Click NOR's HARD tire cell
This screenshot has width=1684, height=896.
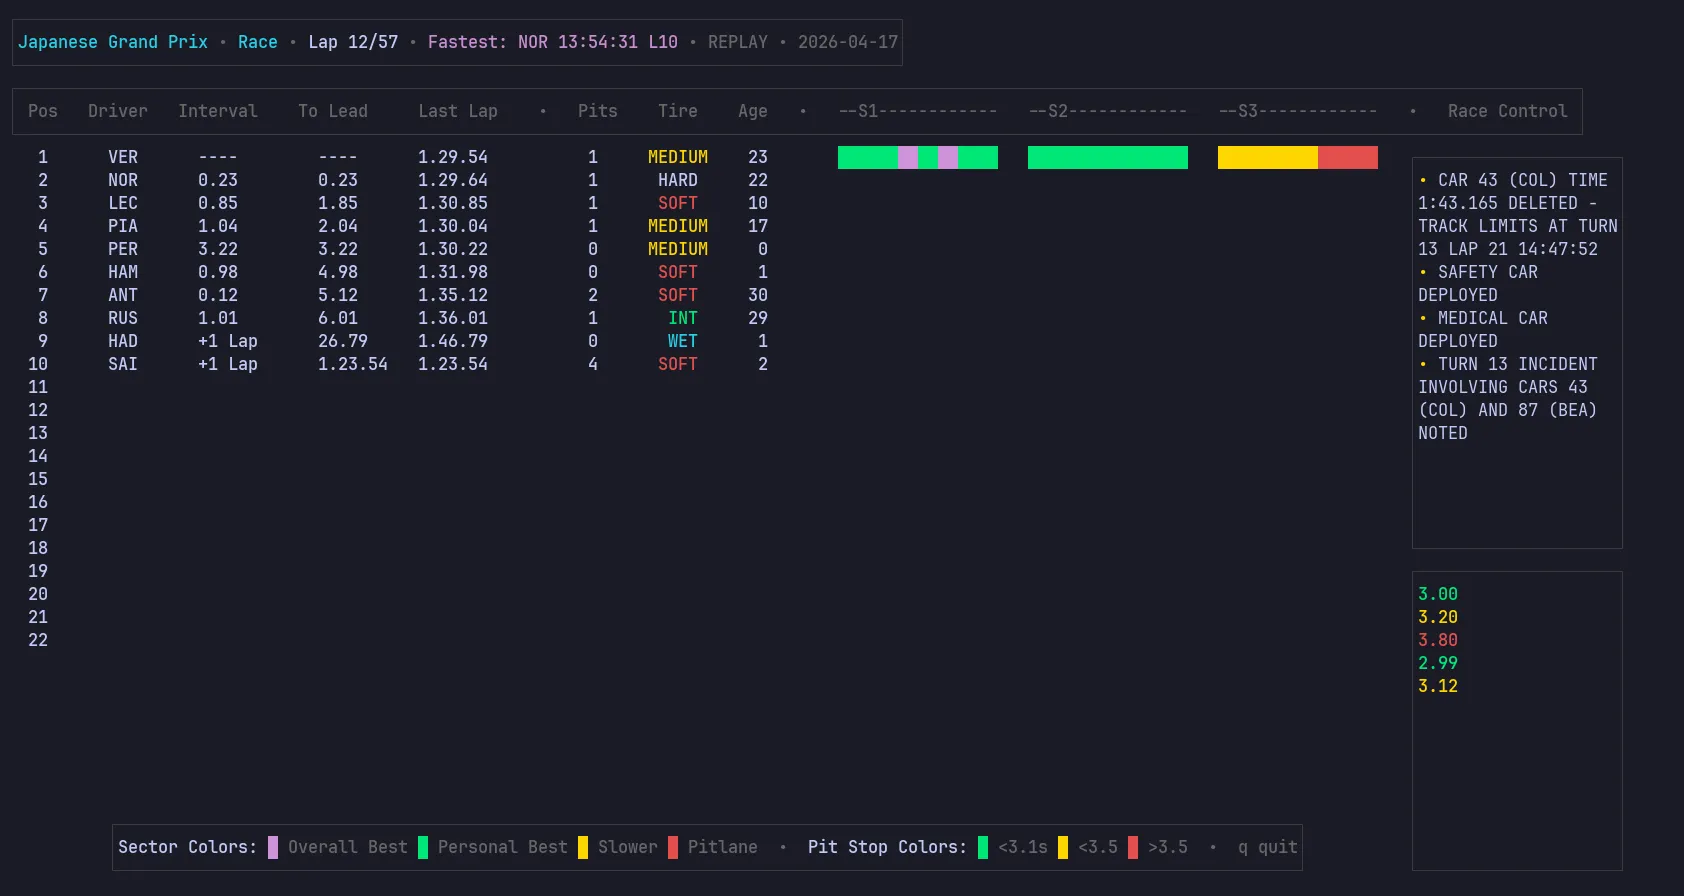point(678,180)
